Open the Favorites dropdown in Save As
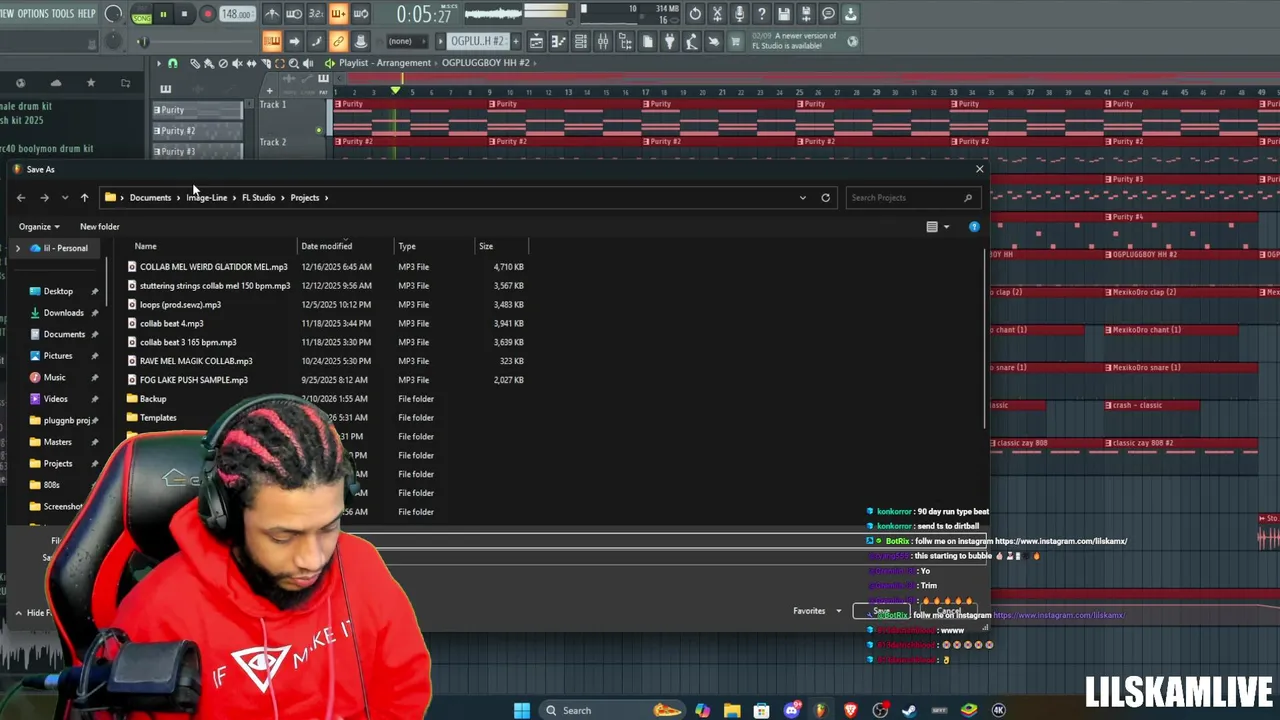Image resolution: width=1280 pixels, height=720 pixels. 817,611
